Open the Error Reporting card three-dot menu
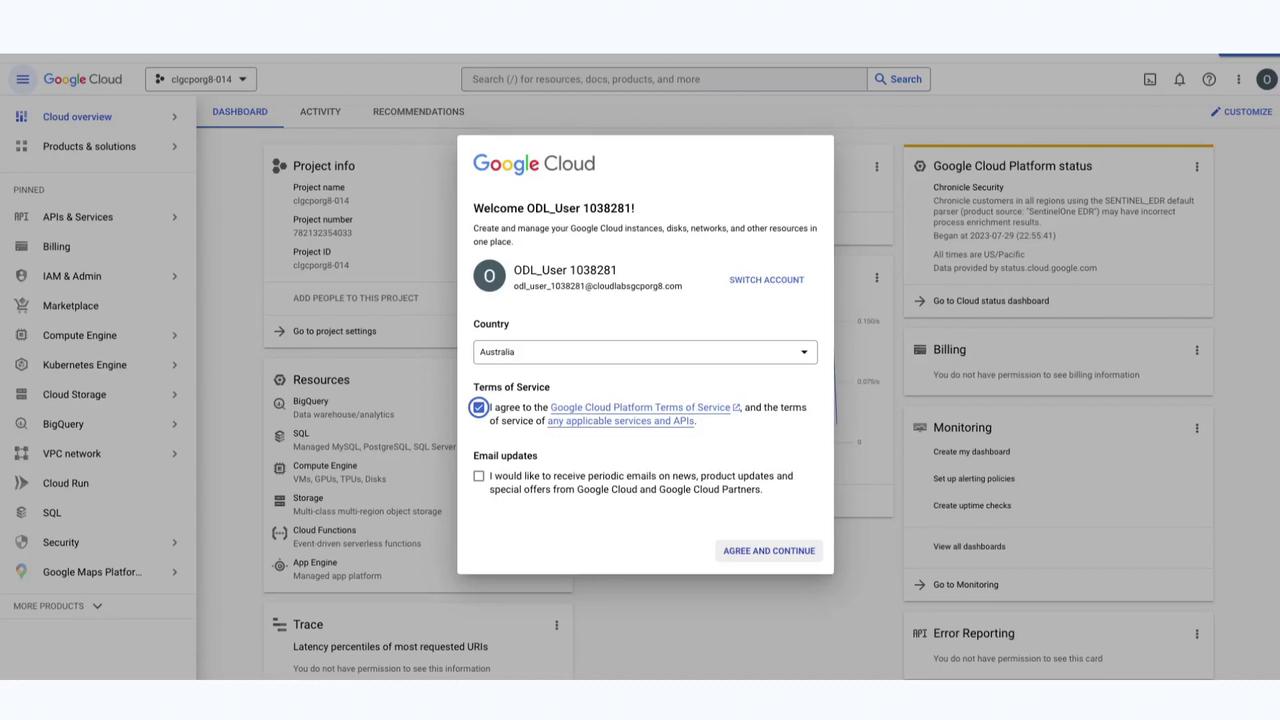Image resolution: width=1280 pixels, height=720 pixels. coord(1196,634)
